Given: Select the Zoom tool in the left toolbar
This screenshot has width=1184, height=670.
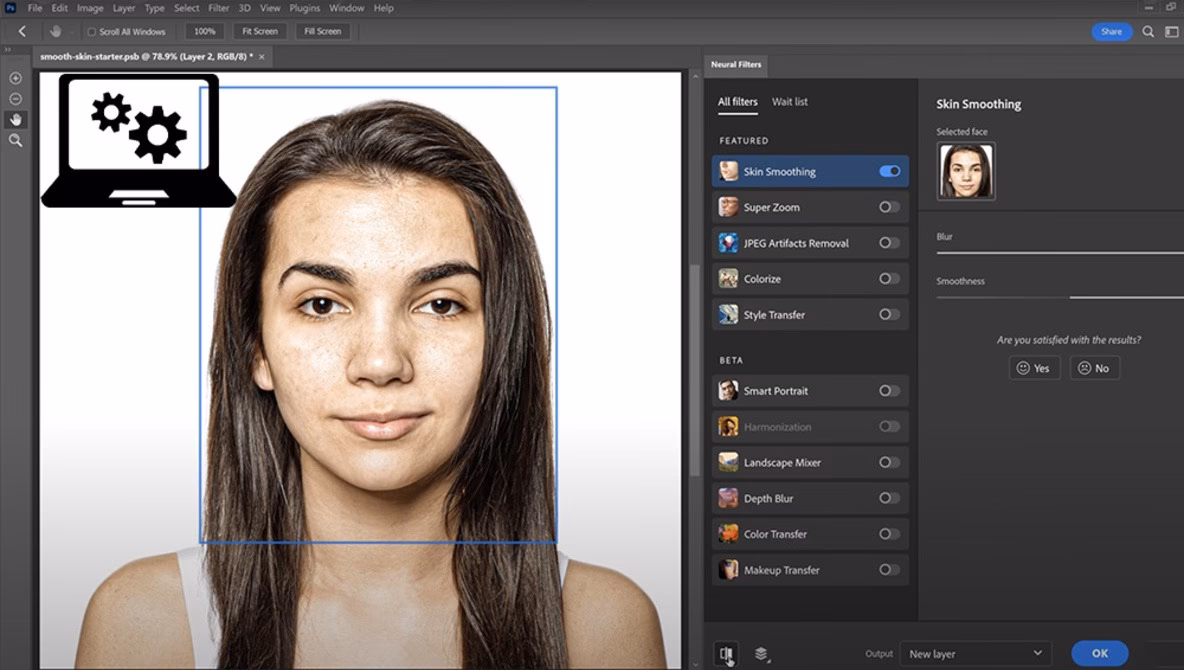Looking at the screenshot, I should (x=15, y=140).
